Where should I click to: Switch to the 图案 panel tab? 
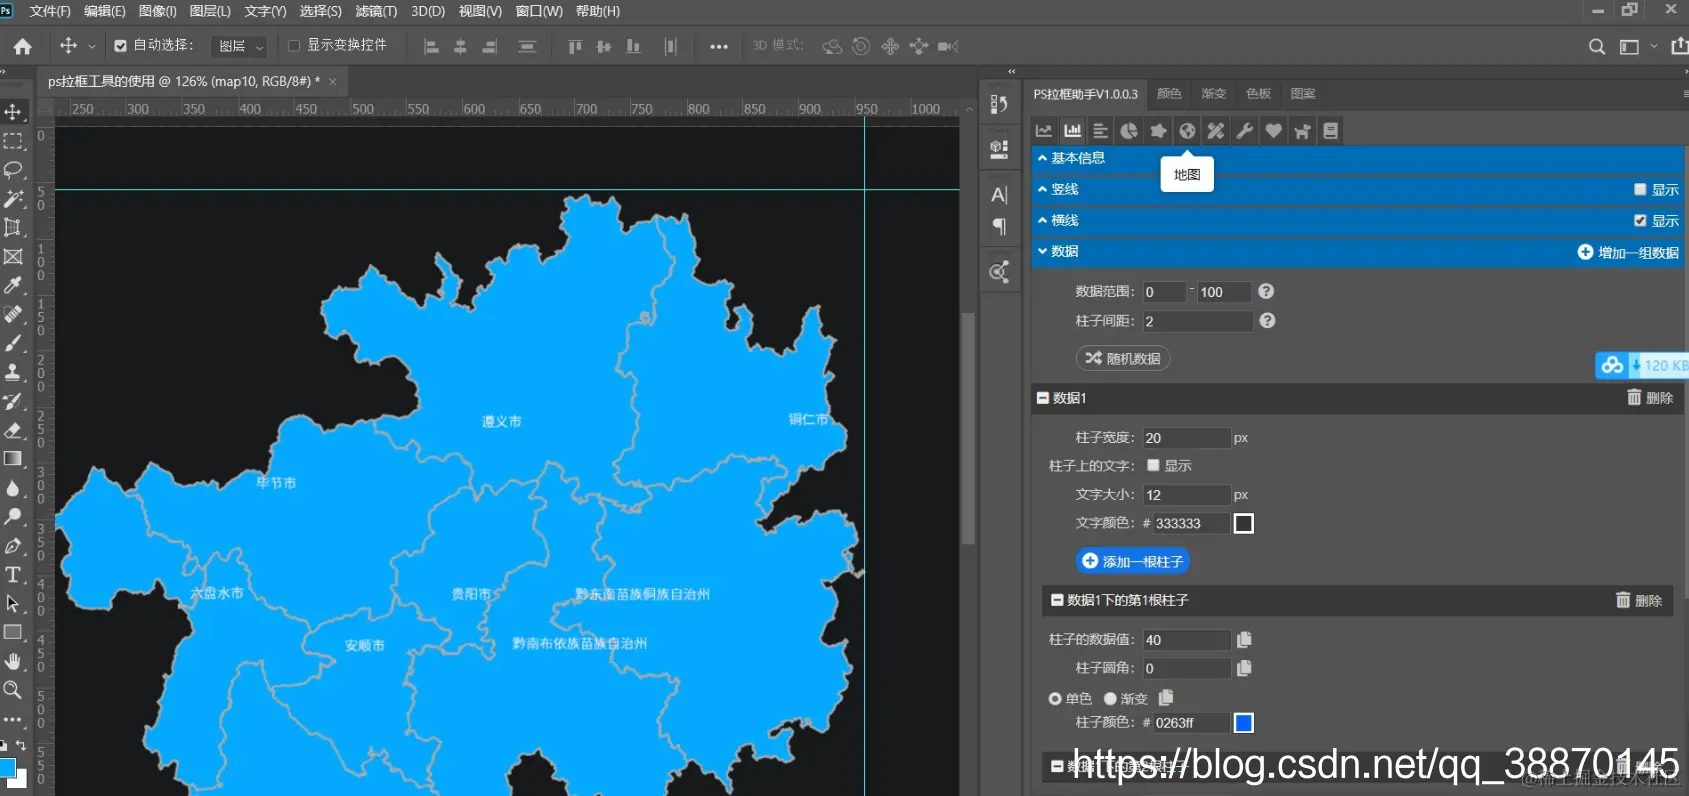click(1303, 94)
